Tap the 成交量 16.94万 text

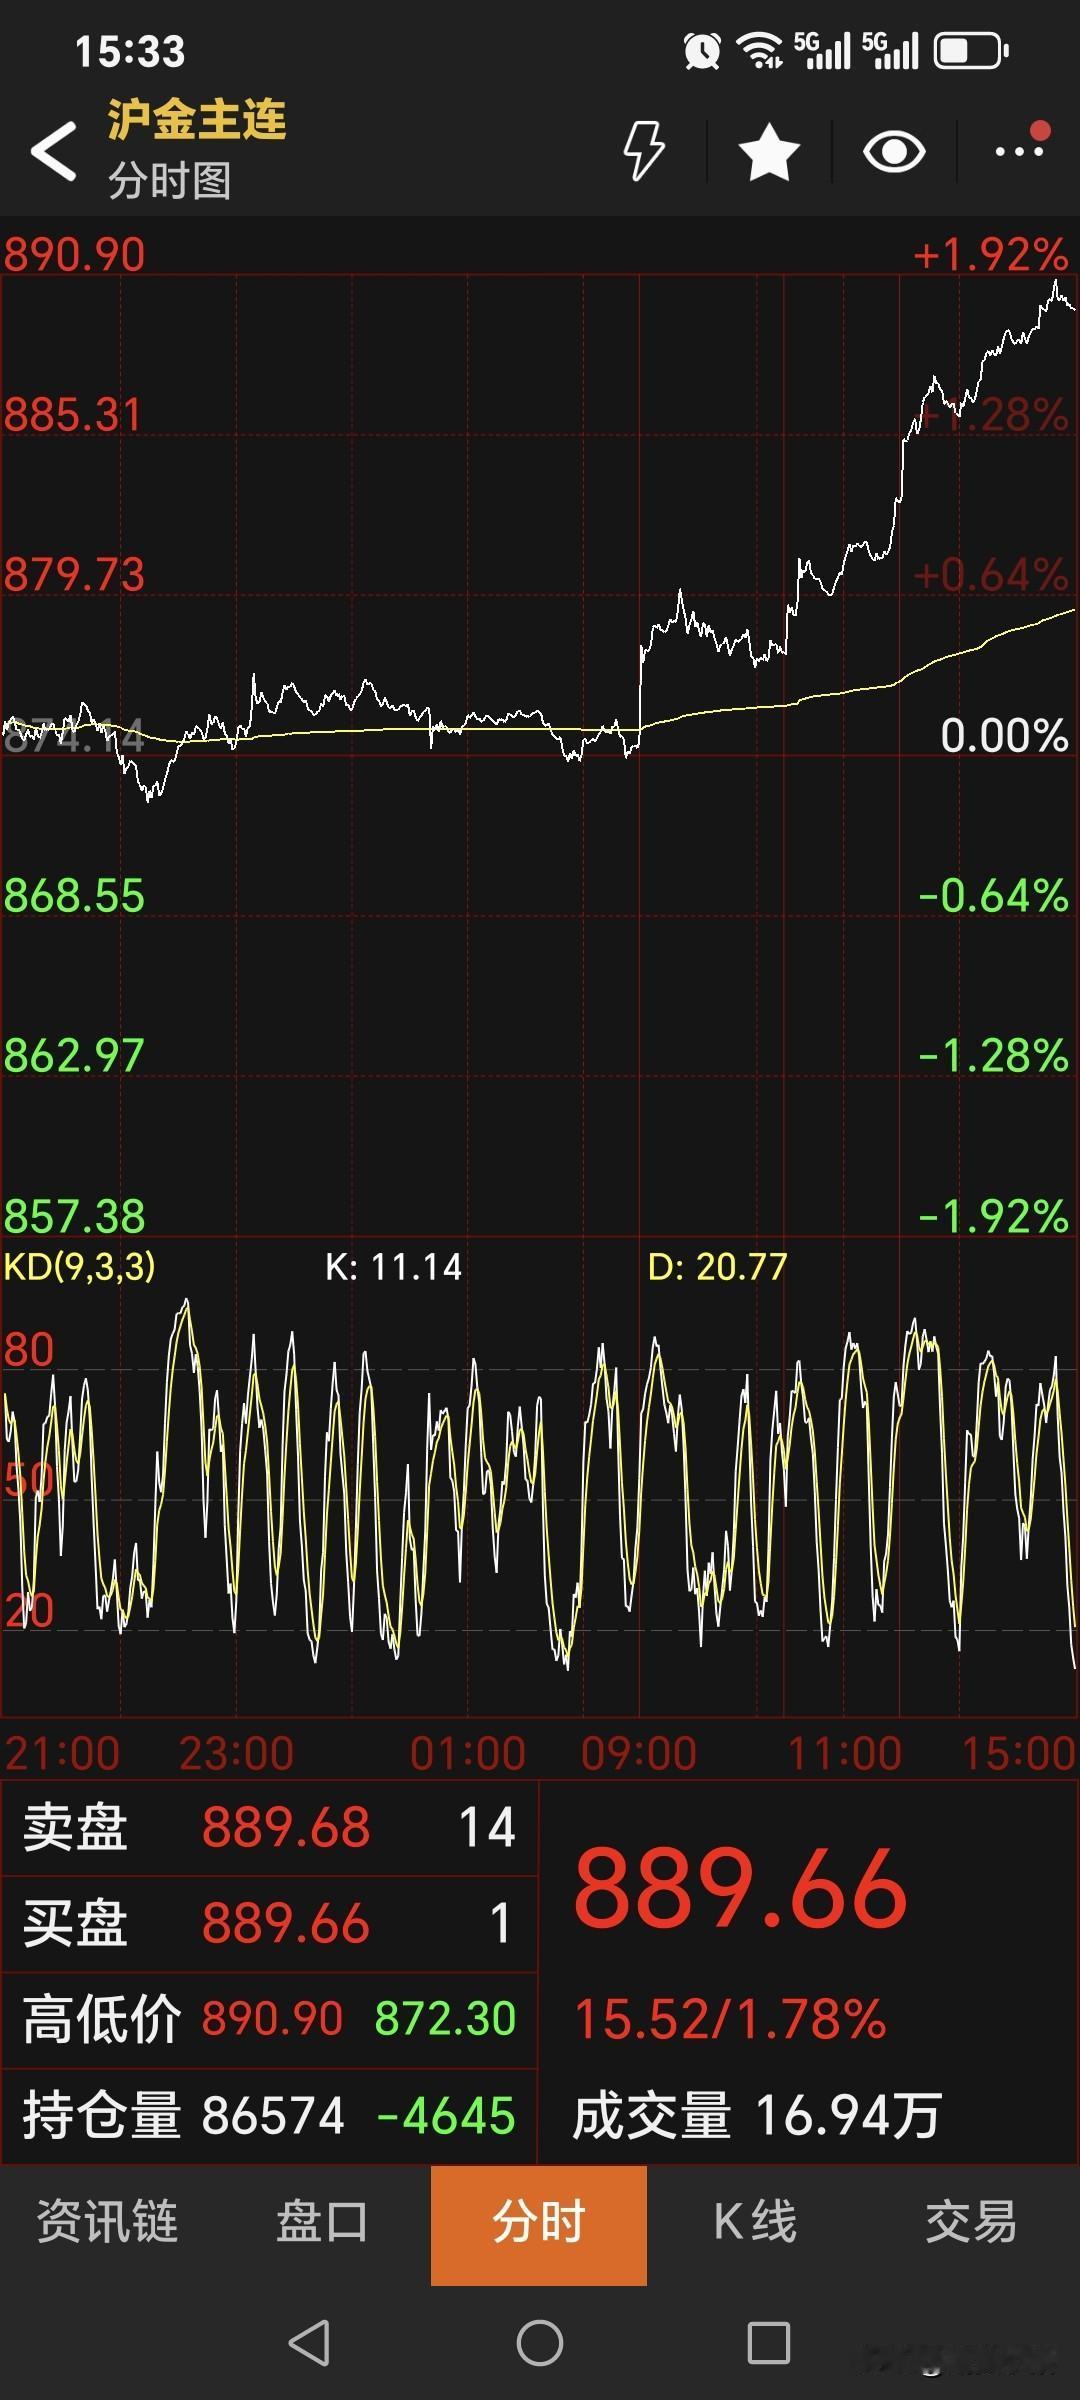(x=757, y=2115)
